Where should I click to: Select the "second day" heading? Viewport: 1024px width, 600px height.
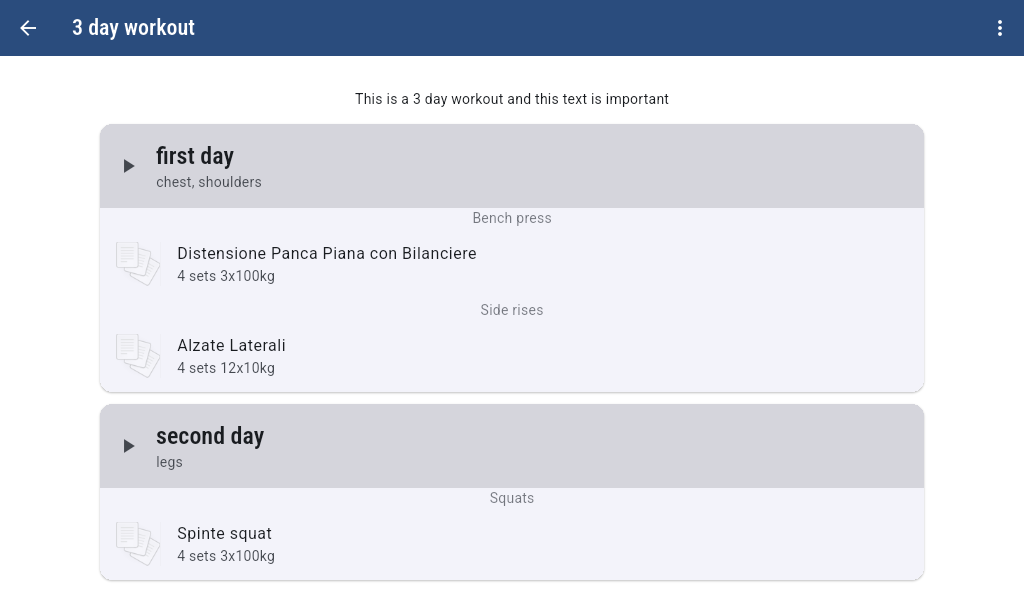[x=210, y=436]
